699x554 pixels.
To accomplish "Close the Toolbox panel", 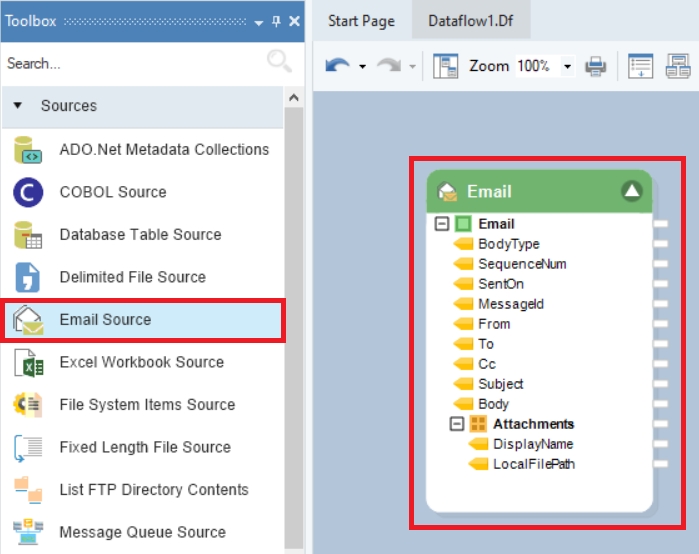I will pos(294,21).
